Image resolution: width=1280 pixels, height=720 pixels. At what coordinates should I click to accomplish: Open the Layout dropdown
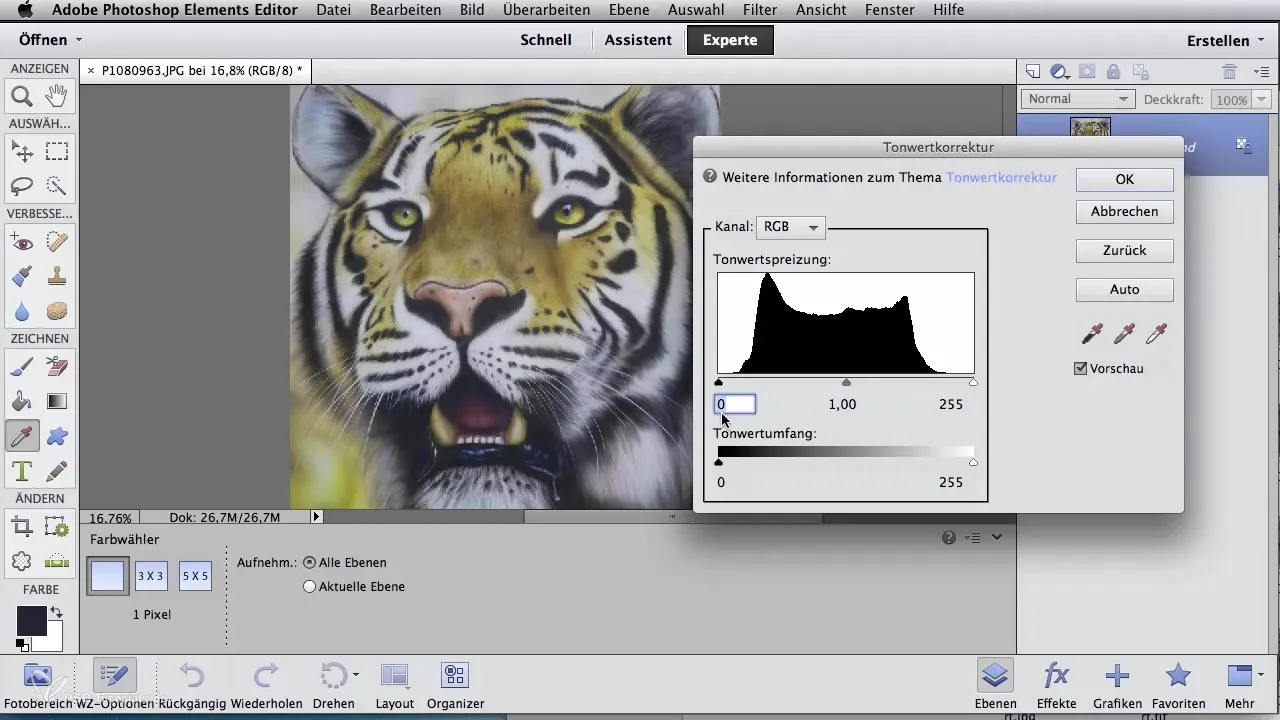(395, 684)
